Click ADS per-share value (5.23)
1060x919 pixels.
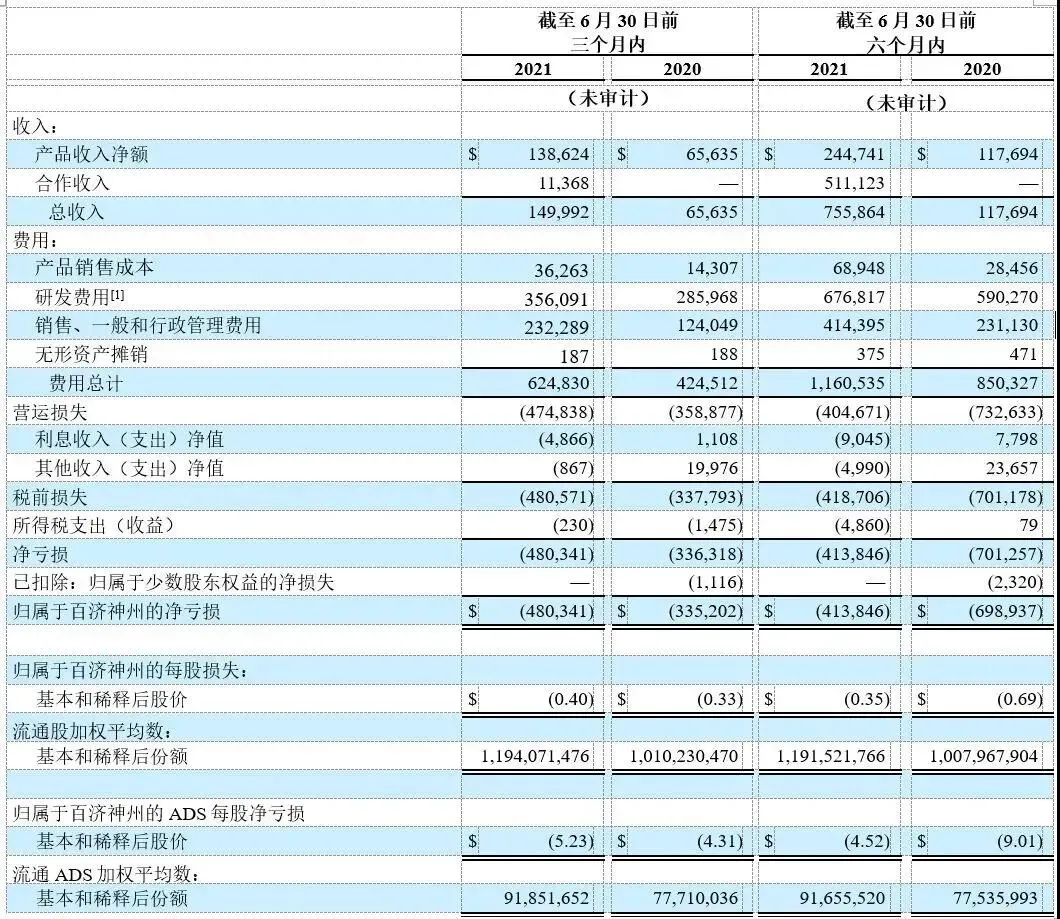pyautogui.click(x=571, y=842)
